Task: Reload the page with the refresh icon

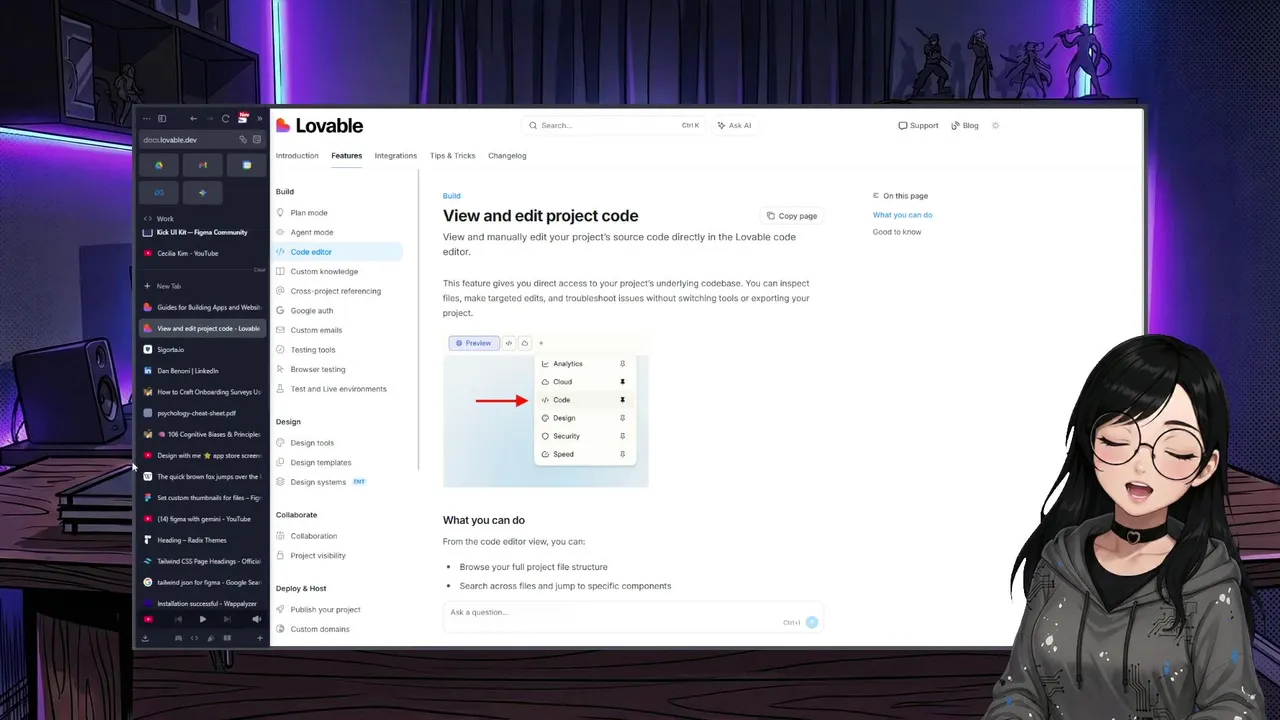Action: (225, 118)
